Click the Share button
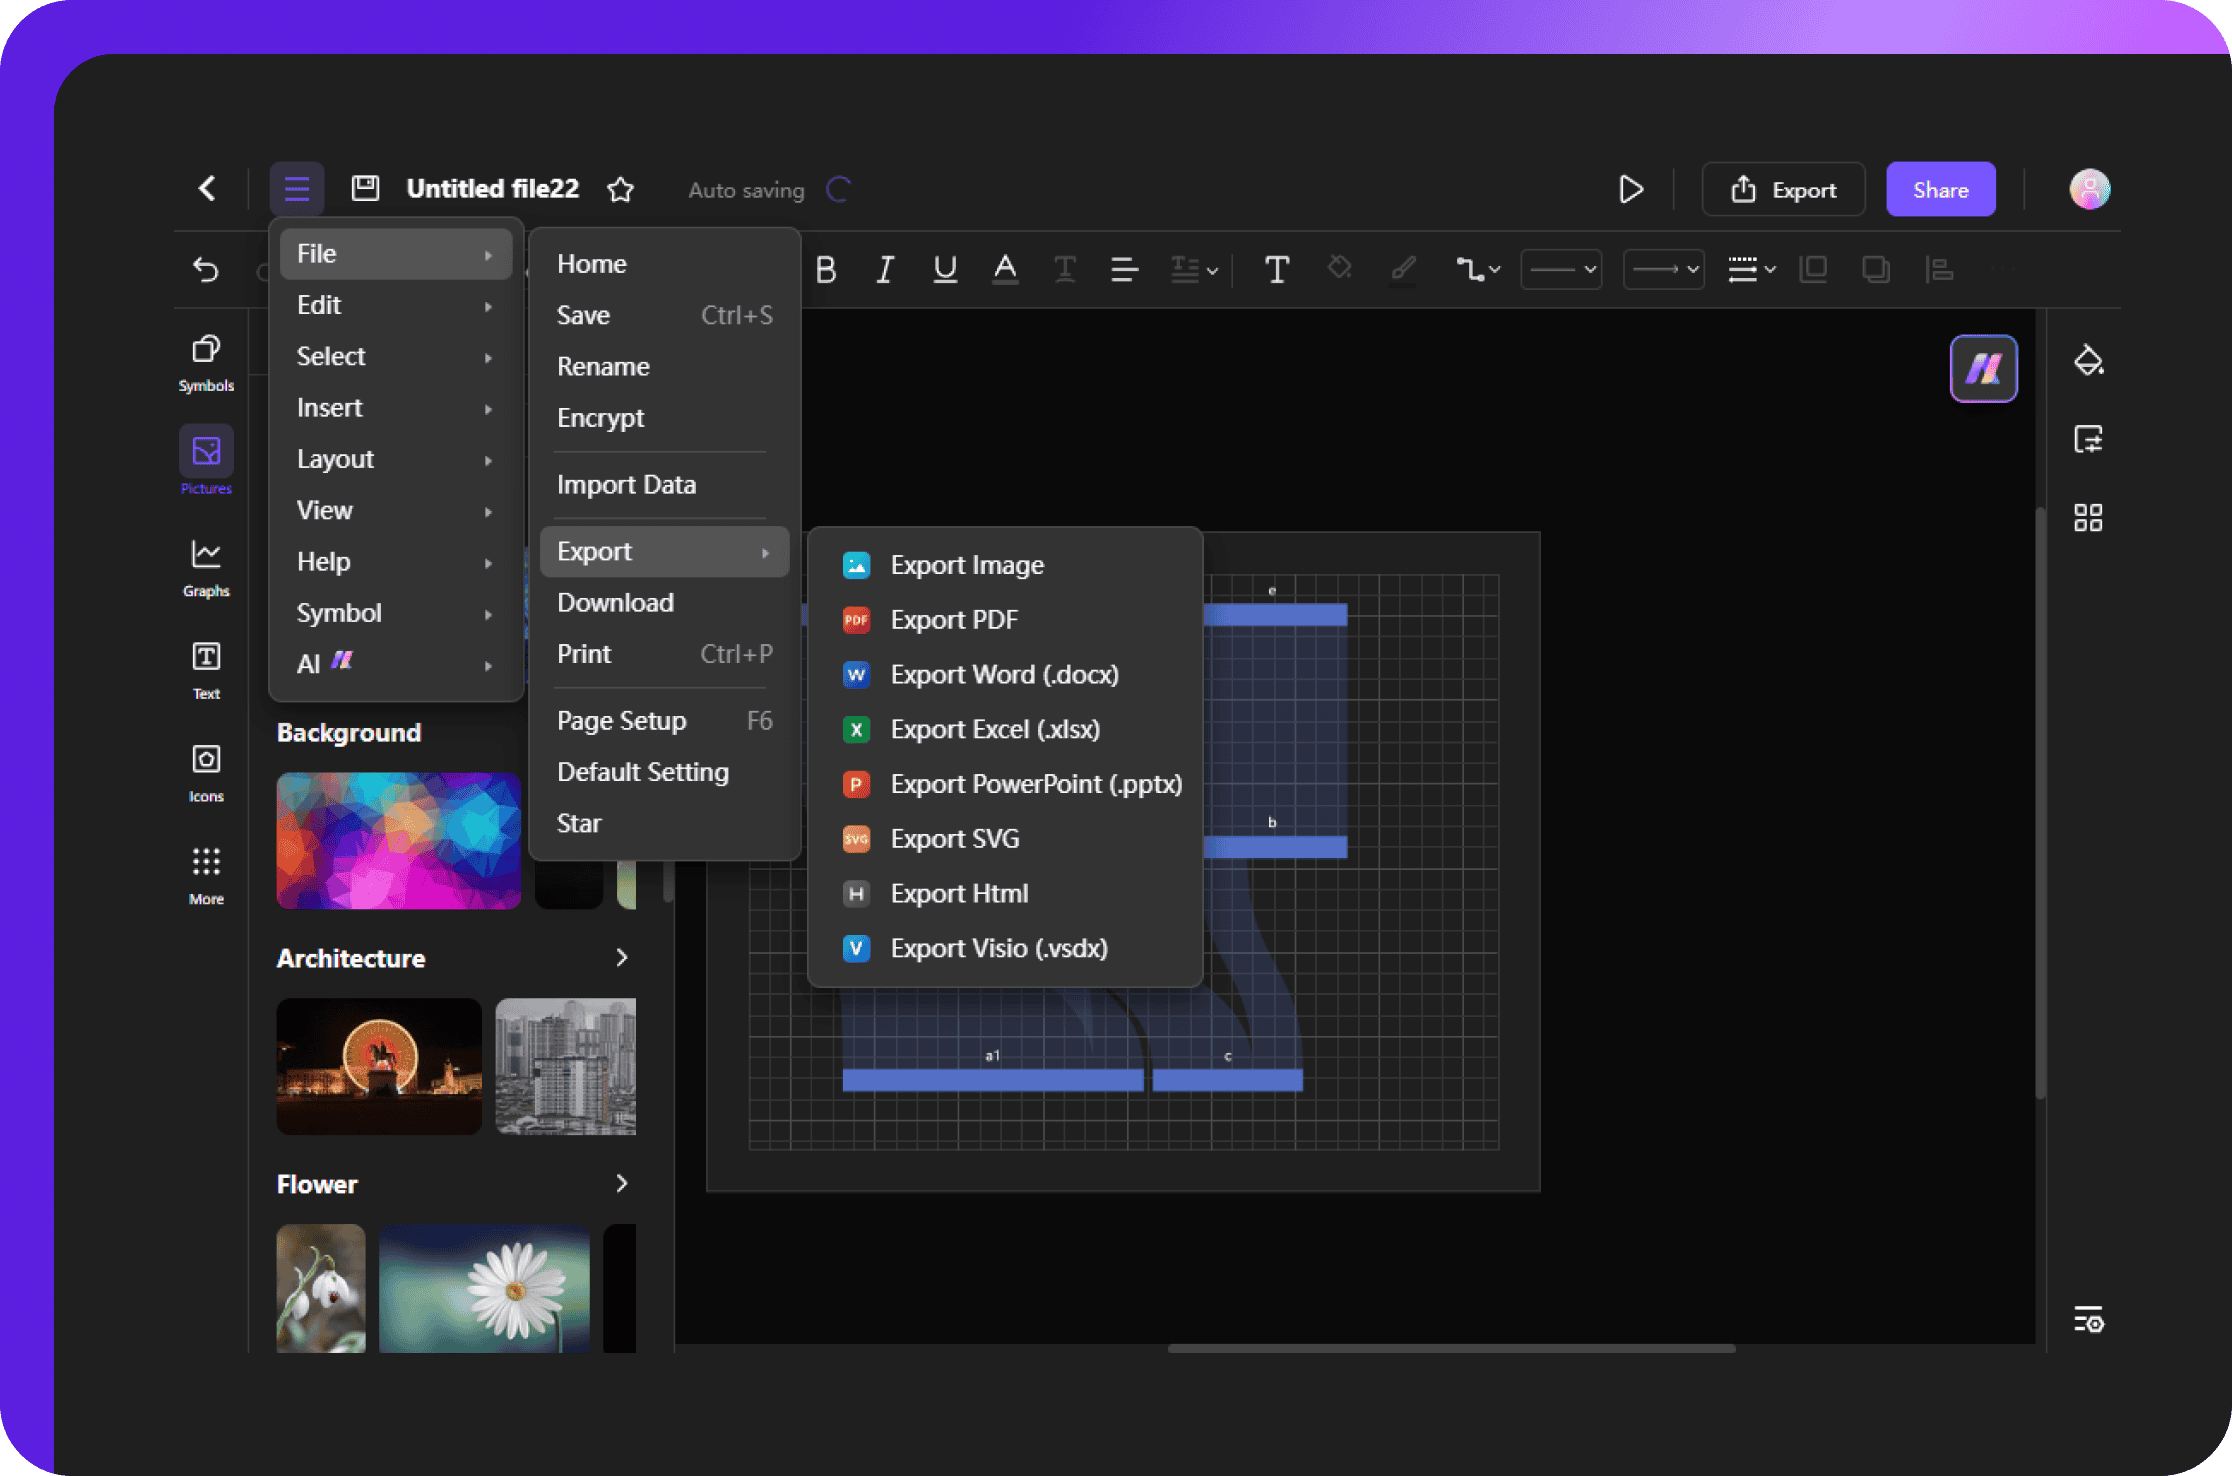2232x1476 pixels. point(1942,189)
